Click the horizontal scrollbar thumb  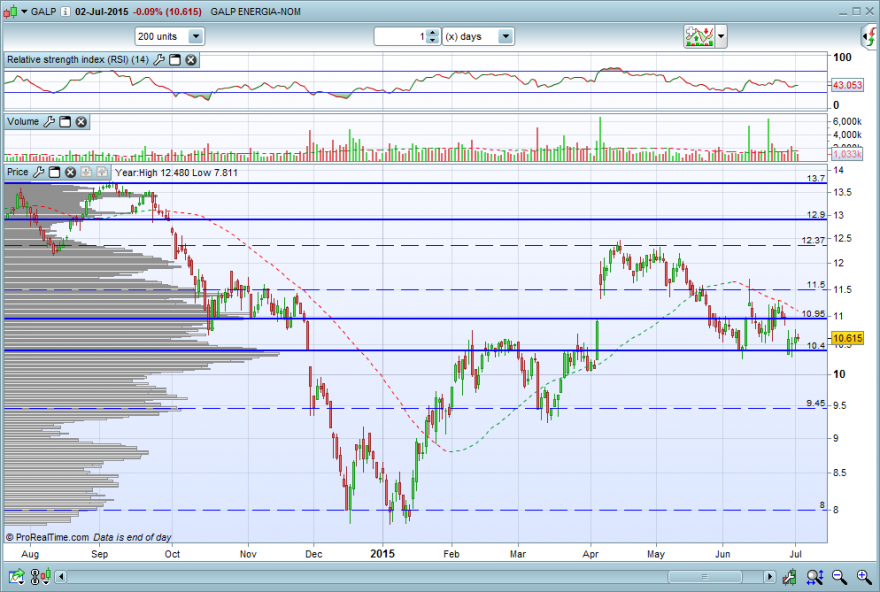coord(705,576)
